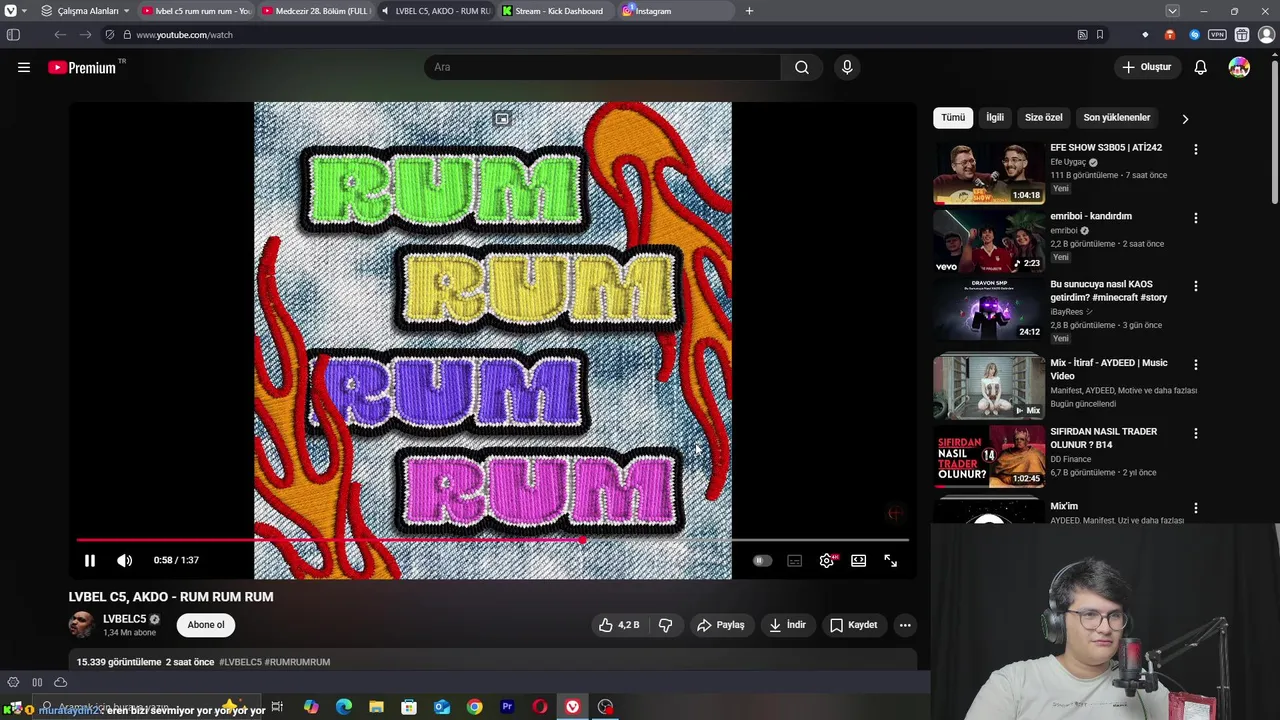Start voice search with the microphone
The image size is (1280, 720).
847,67
